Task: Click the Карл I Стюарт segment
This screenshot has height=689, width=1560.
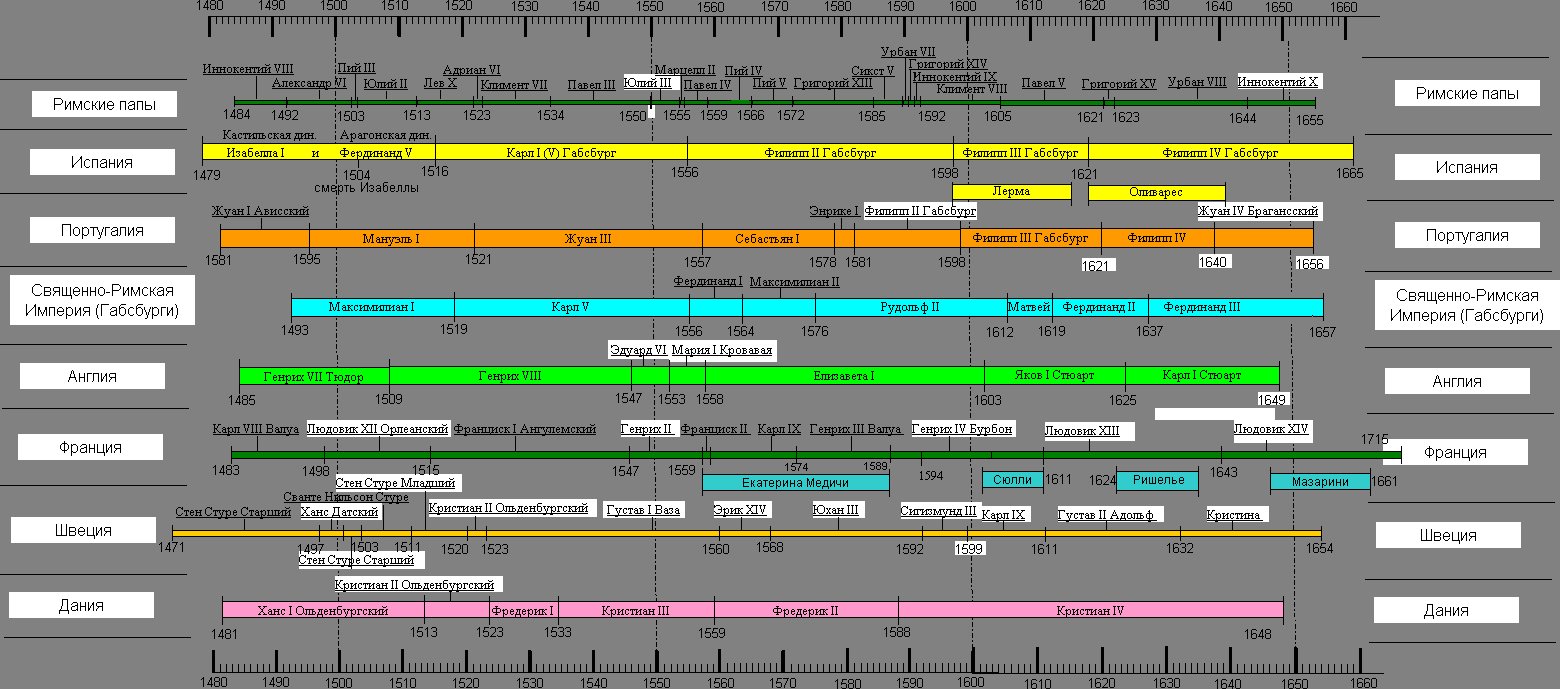Action: pos(1202,376)
